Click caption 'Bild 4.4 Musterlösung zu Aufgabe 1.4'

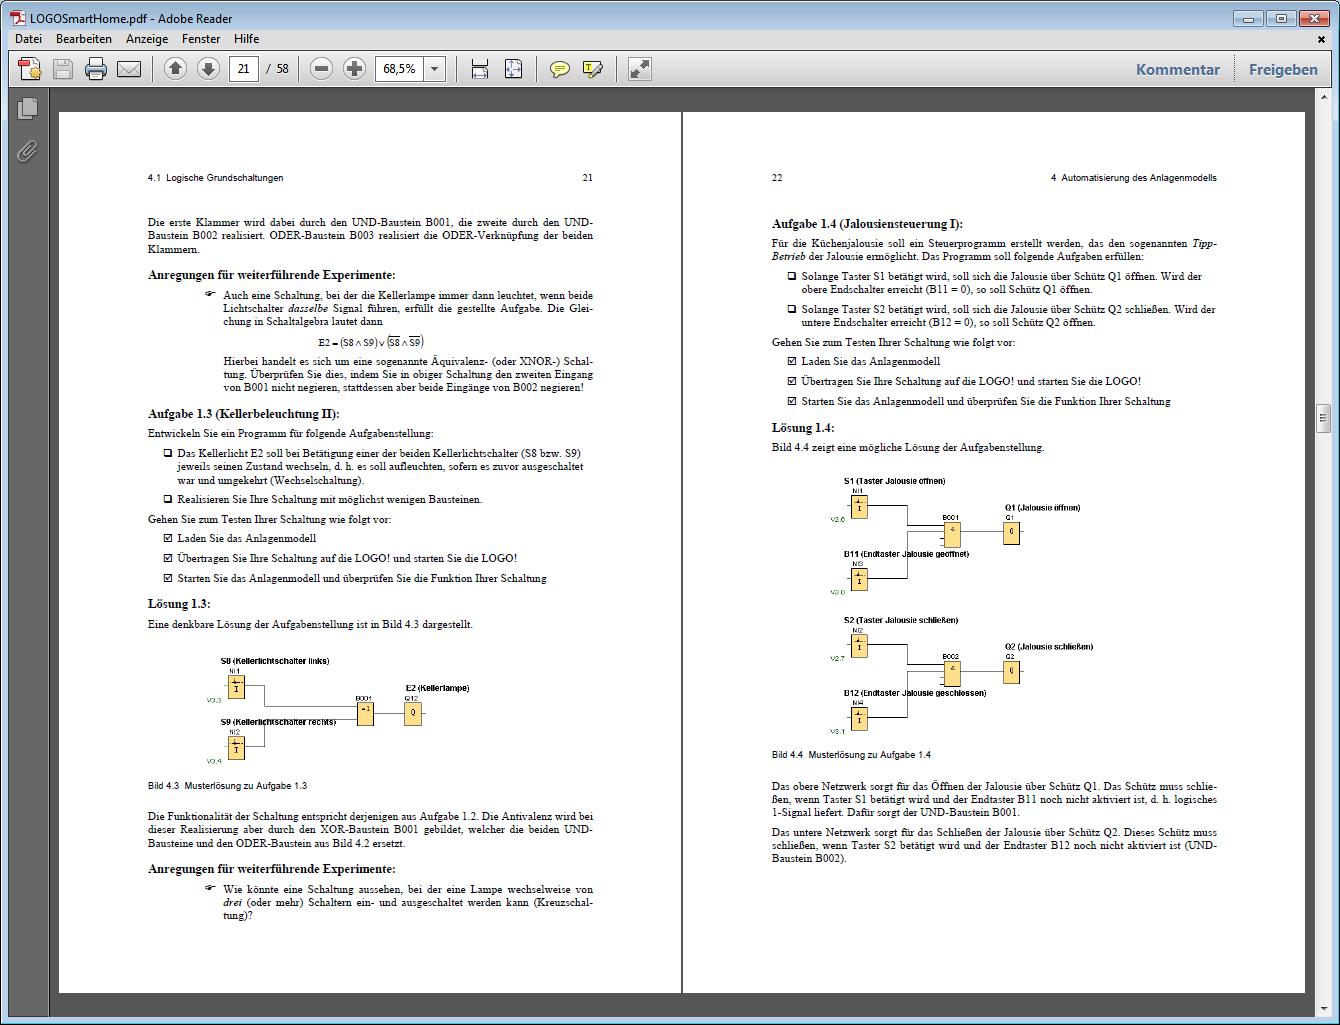point(851,755)
